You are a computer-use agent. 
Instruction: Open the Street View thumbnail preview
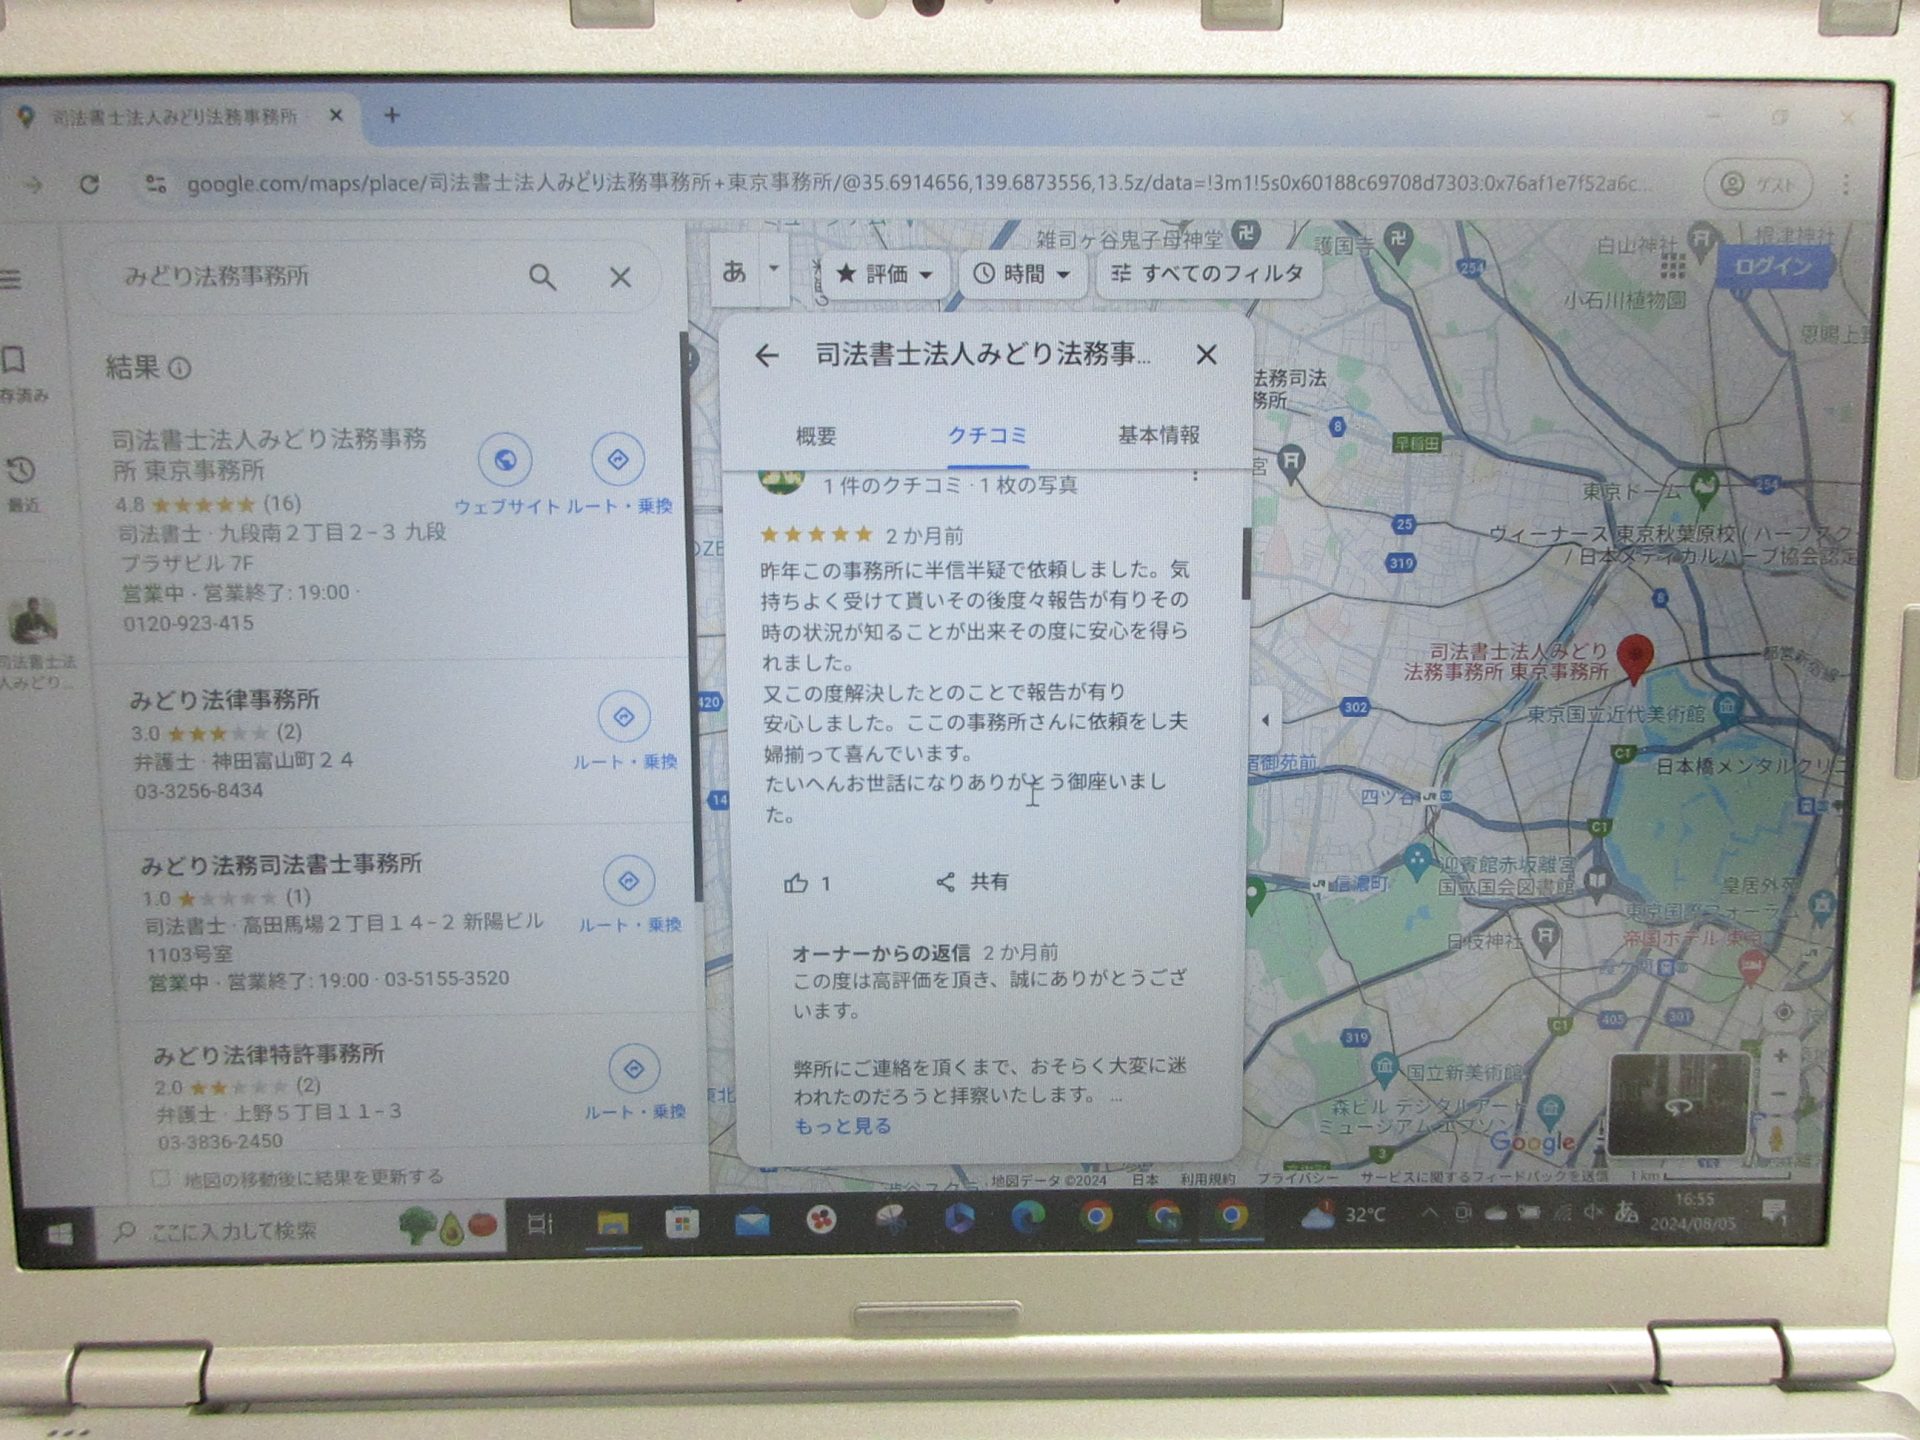click(1677, 1105)
